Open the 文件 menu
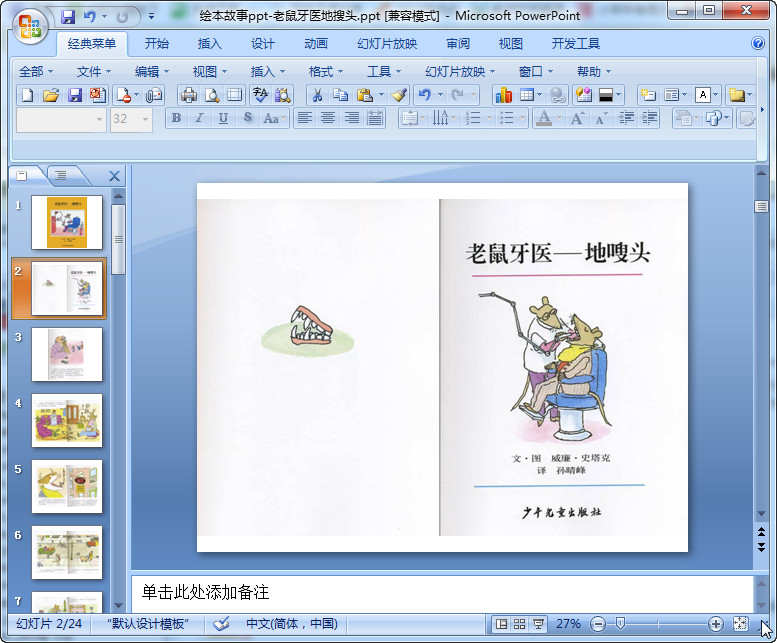 pos(94,72)
